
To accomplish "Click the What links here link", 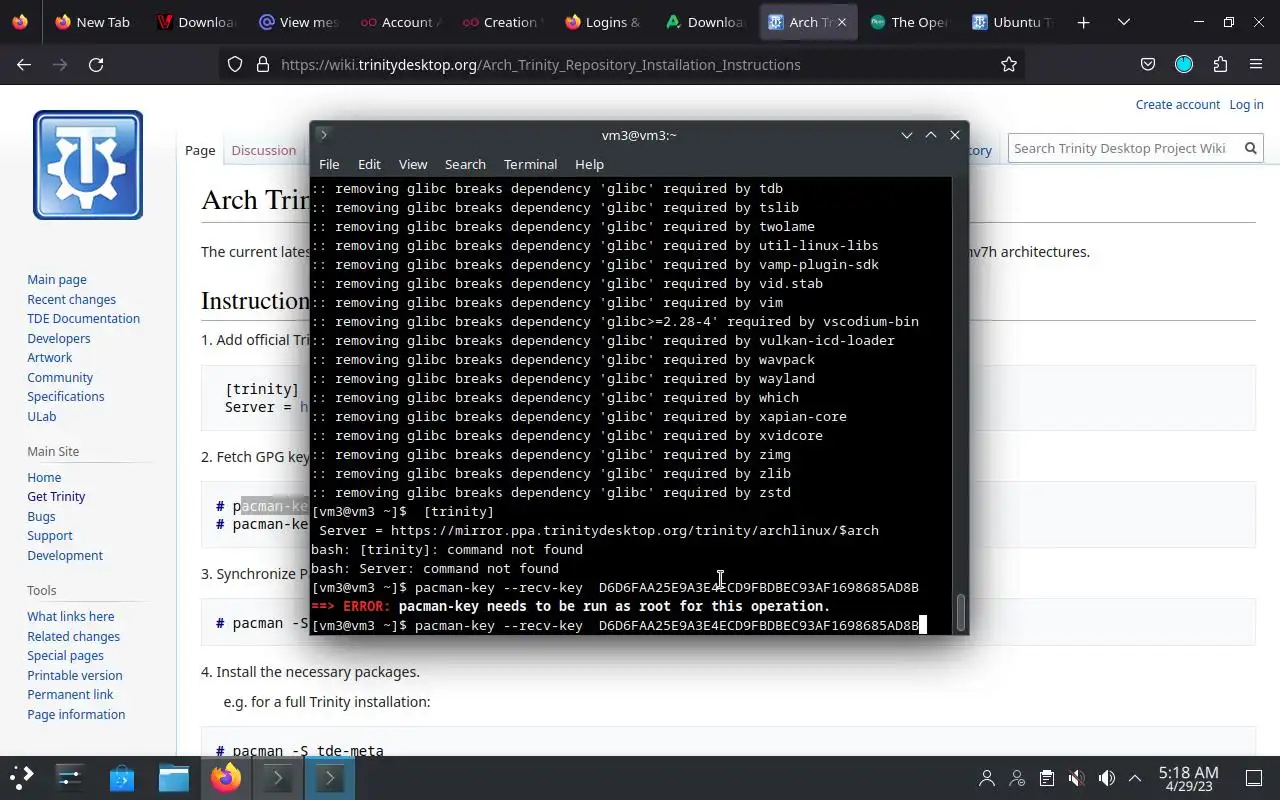I will [70, 616].
